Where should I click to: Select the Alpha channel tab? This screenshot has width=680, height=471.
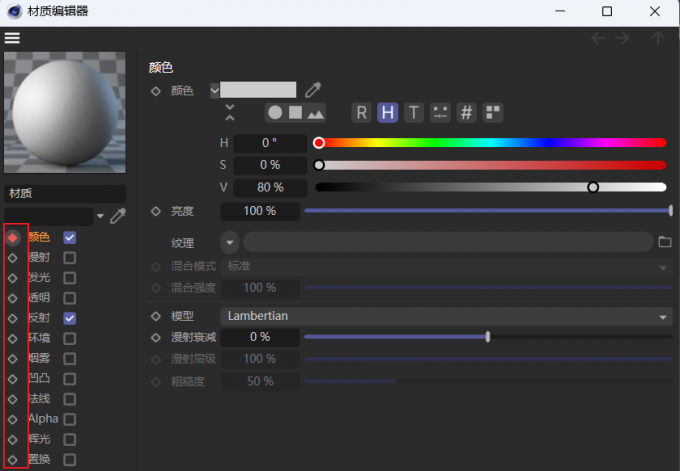click(x=43, y=419)
